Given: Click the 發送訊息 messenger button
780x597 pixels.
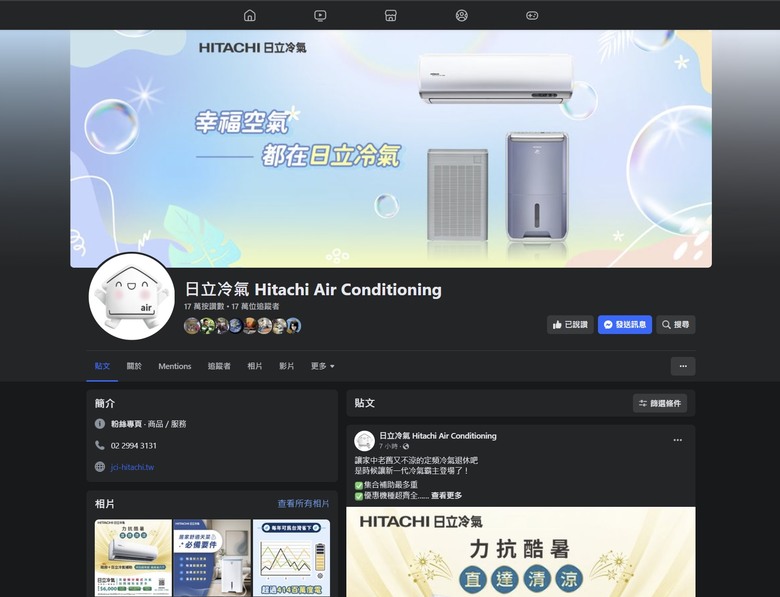Looking at the screenshot, I should [x=625, y=324].
